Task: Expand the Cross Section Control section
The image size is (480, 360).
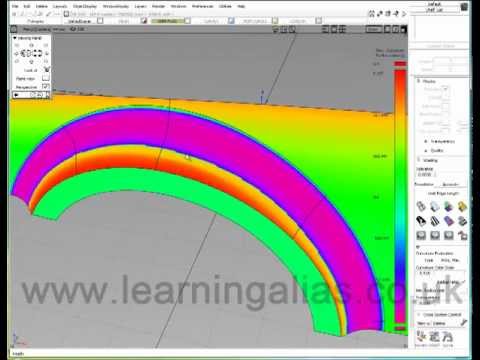Action: click(x=419, y=315)
